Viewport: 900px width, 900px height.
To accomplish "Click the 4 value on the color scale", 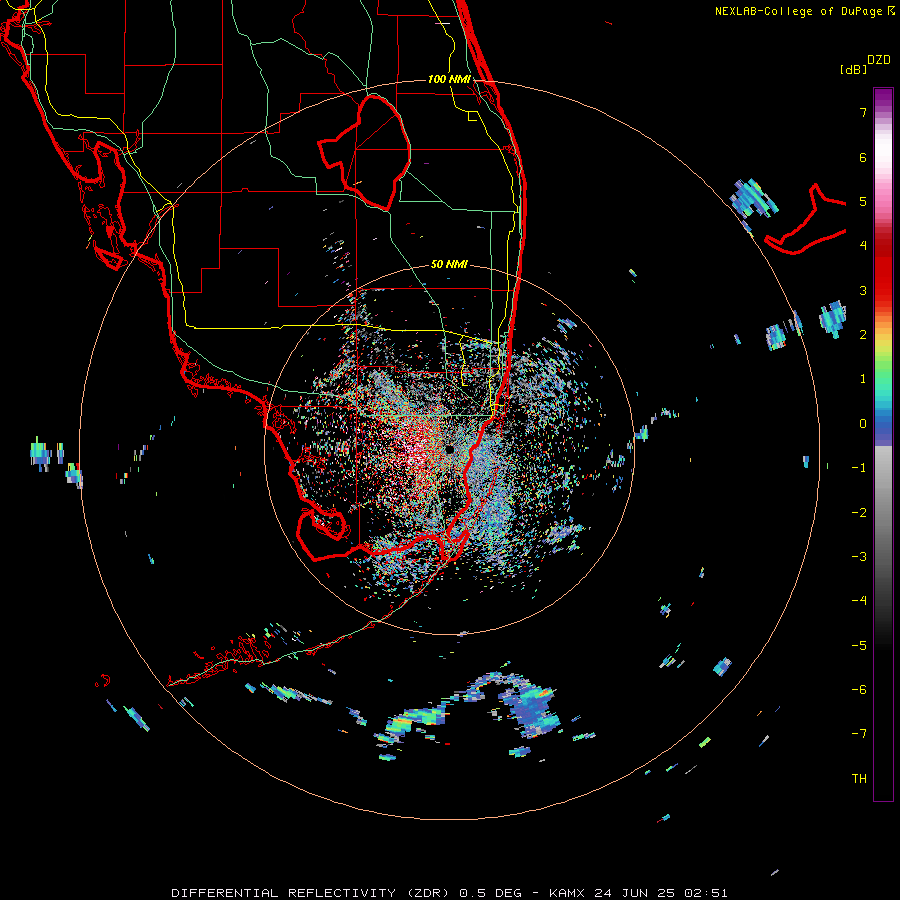I will 863,246.
